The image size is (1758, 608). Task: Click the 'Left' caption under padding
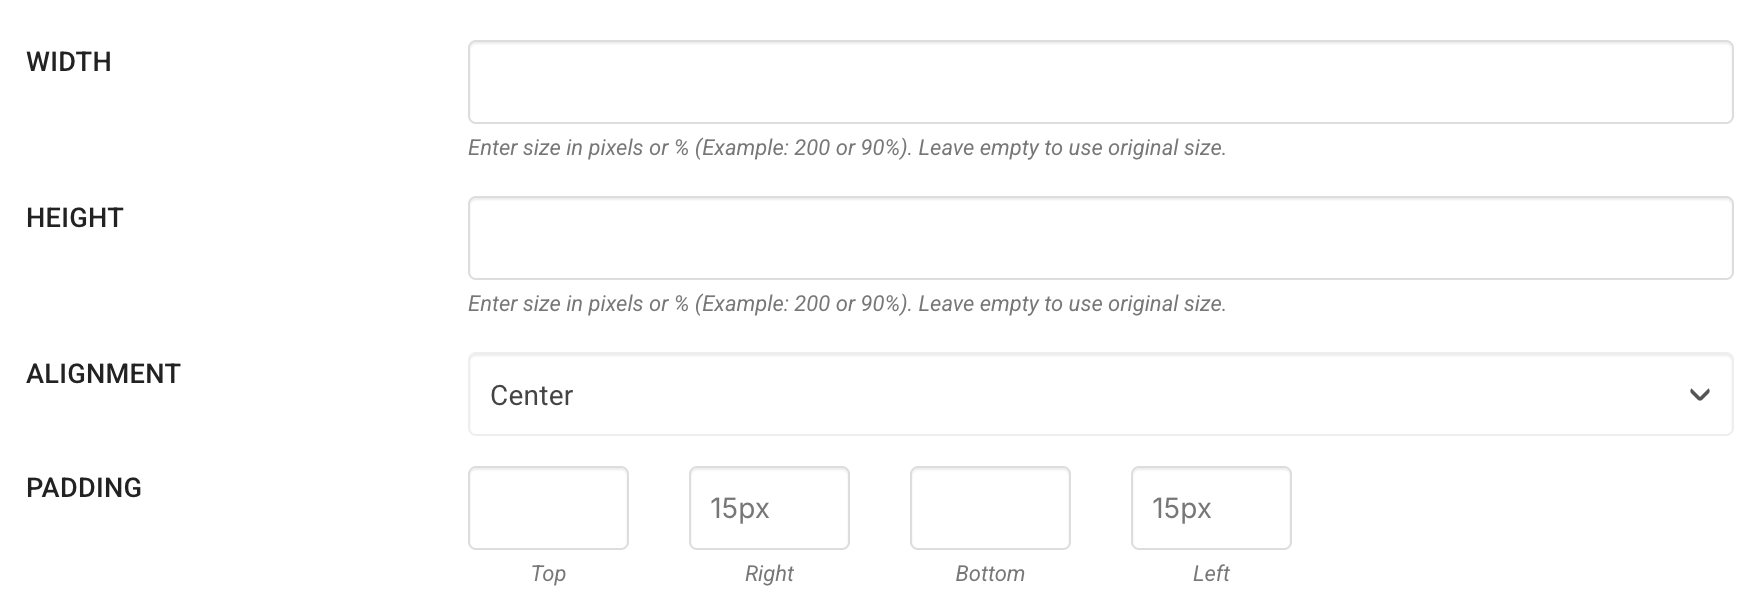point(1211,574)
